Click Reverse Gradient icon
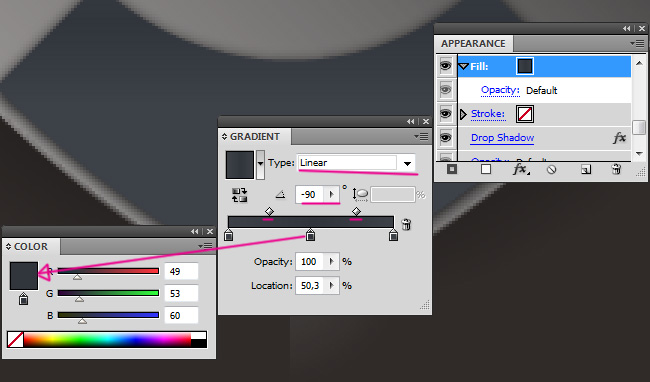Image resolution: width=650 pixels, height=382 pixels. coord(240,195)
